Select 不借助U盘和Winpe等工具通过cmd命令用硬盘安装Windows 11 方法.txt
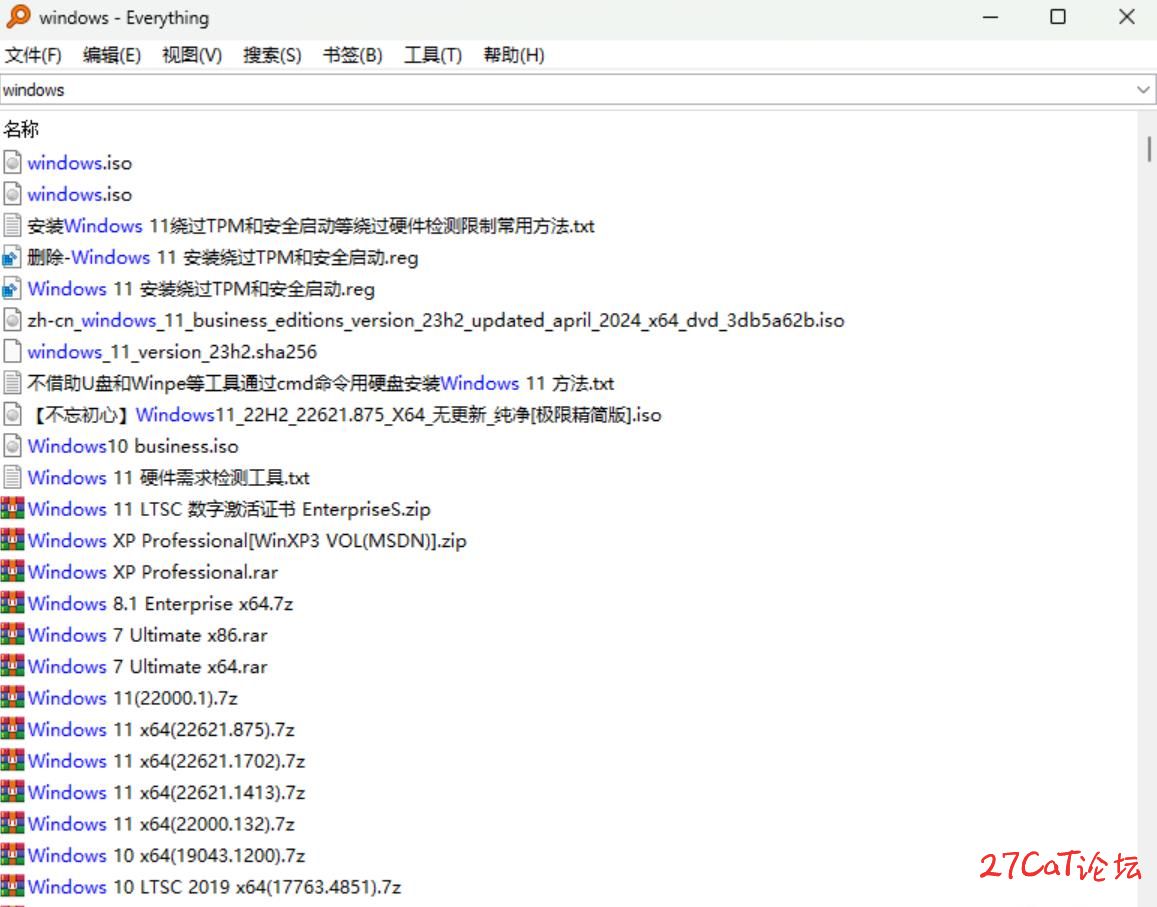1157x907 pixels. [x=320, y=383]
